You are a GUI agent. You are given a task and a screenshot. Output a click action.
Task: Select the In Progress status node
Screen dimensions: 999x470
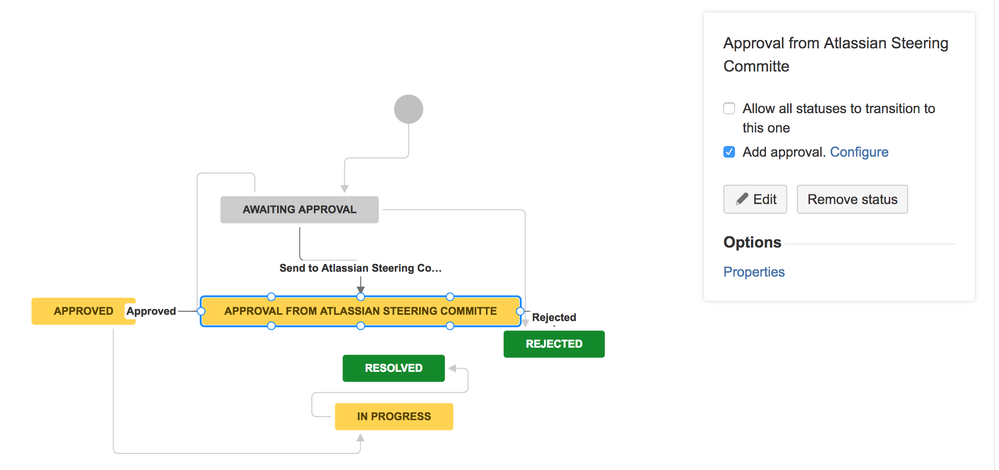tap(394, 417)
